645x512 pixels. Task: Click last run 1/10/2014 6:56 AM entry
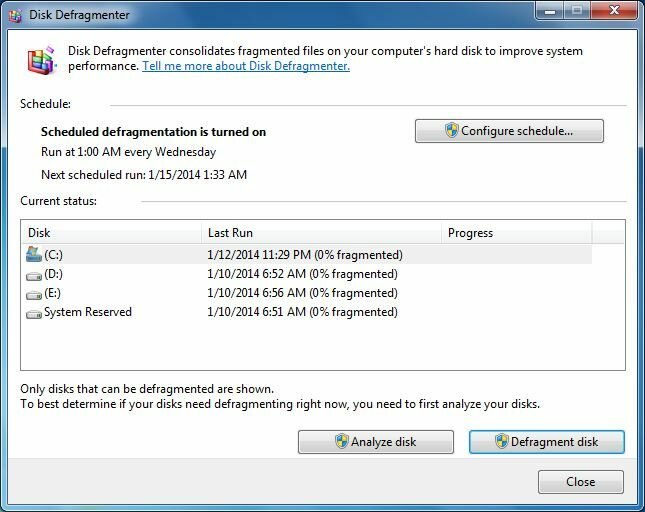tap(302, 293)
